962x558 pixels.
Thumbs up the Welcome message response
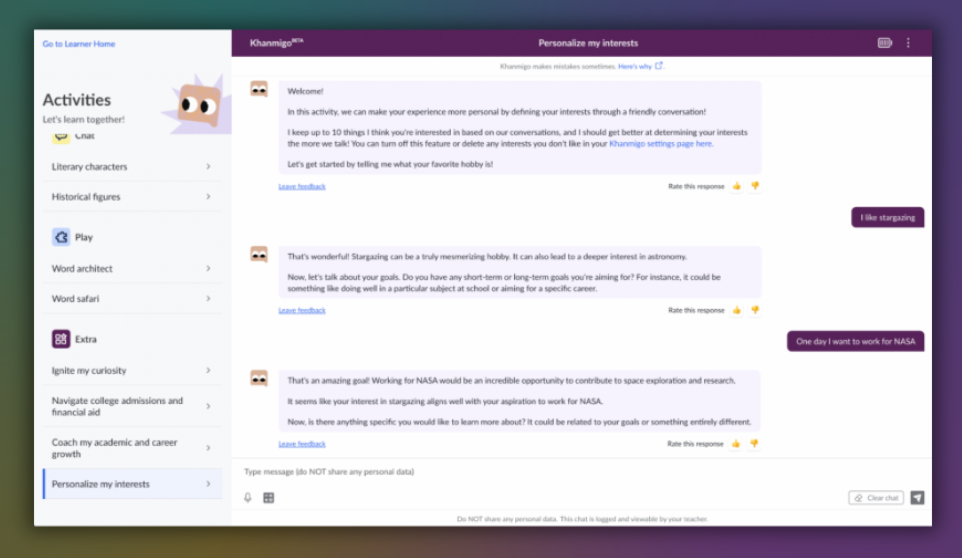click(x=736, y=186)
